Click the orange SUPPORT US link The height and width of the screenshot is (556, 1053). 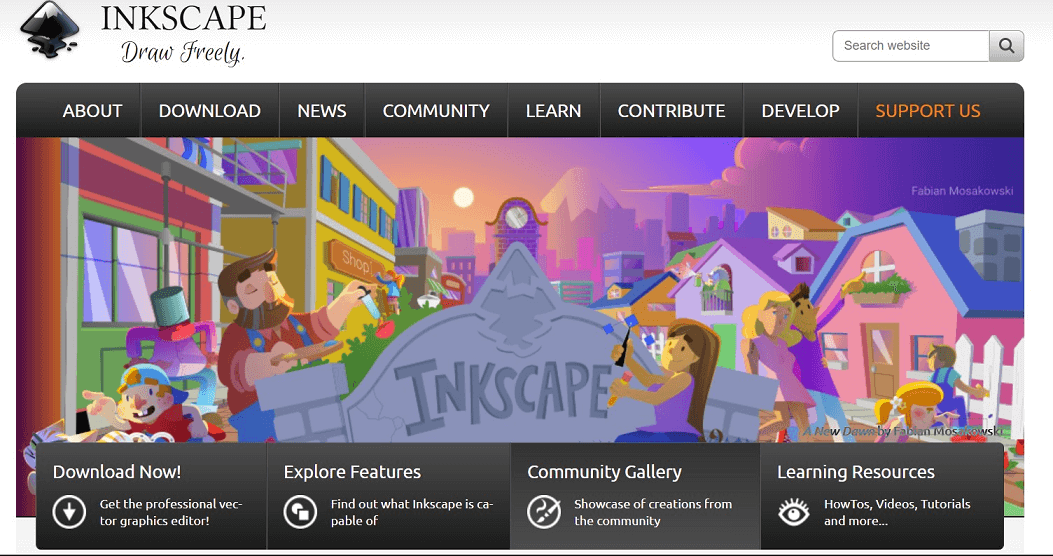(x=928, y=111)
